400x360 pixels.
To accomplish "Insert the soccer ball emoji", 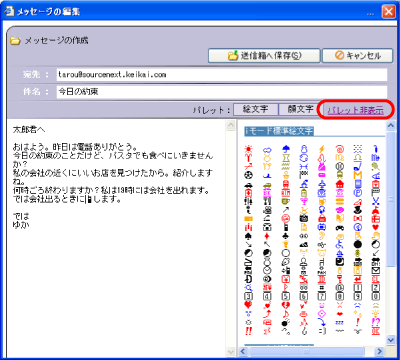I will coord(248,175).
